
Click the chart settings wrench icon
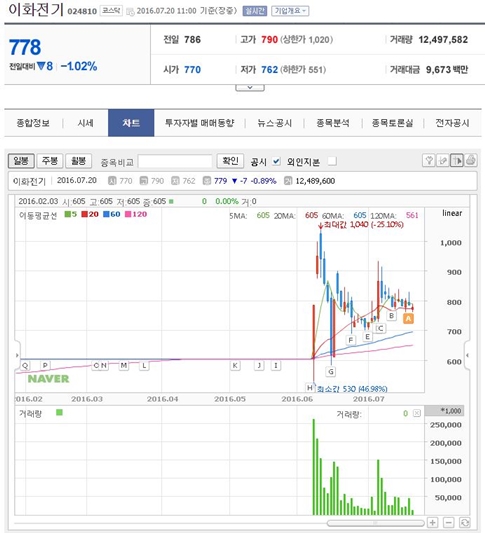pyautogui.click(x=429, y=160)
